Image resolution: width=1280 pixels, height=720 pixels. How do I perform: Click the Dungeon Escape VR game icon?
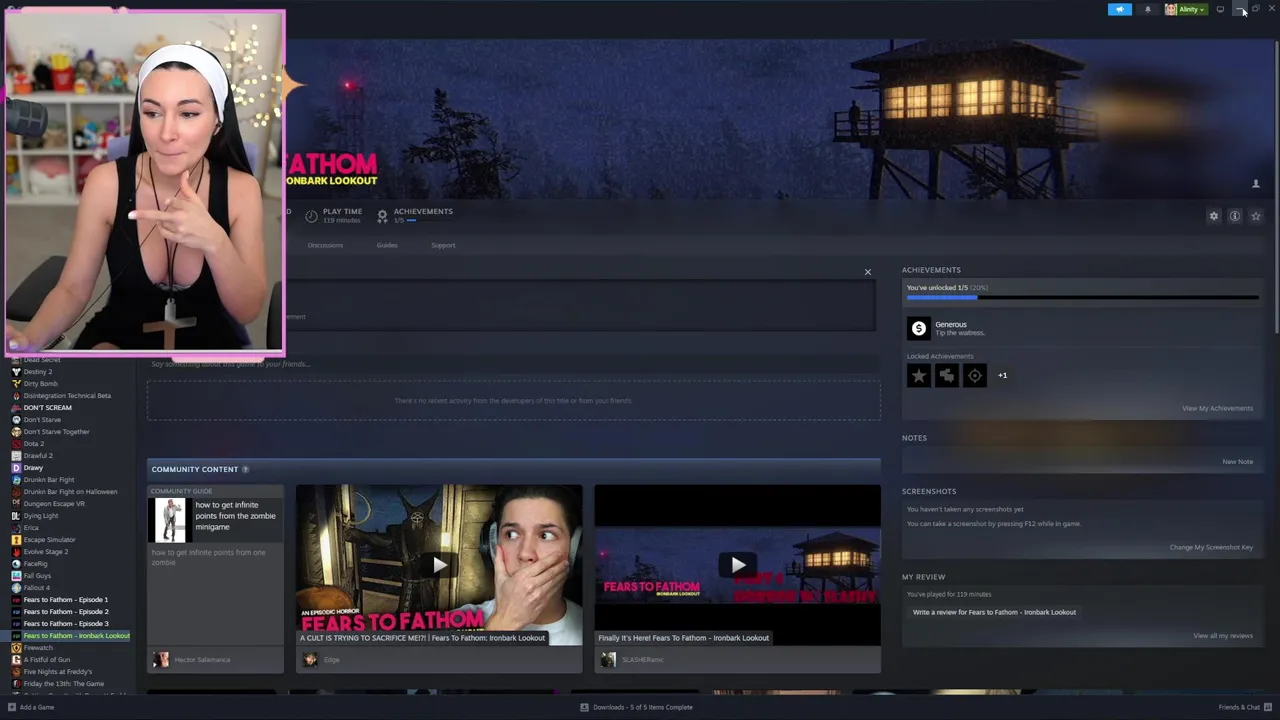tap(16, 504)
